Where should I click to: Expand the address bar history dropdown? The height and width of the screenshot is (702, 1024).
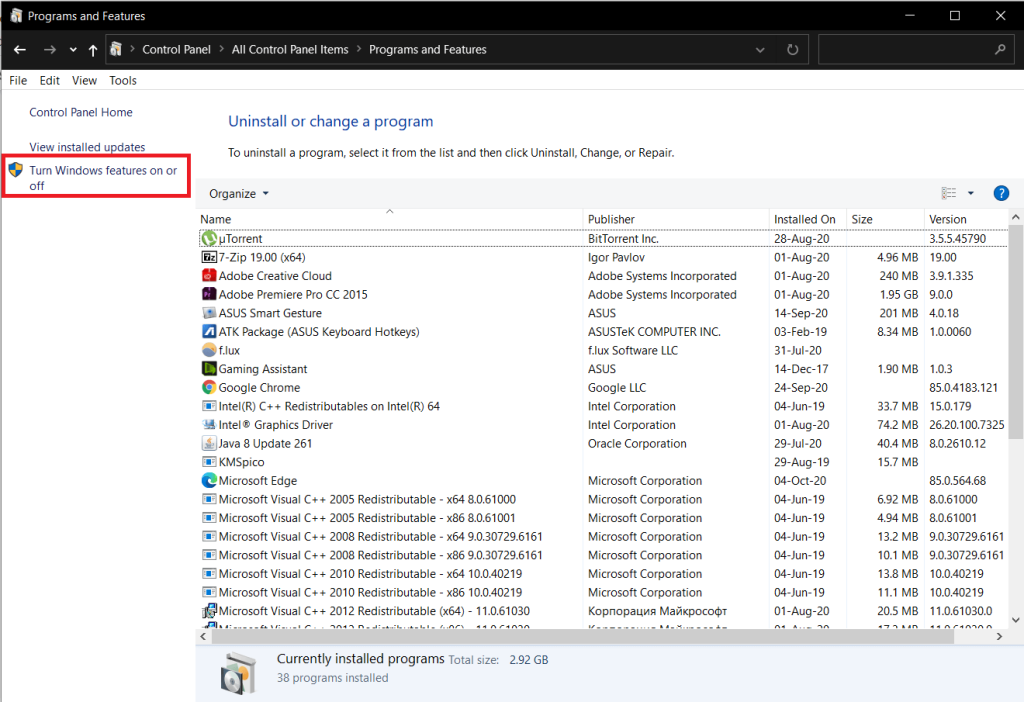(760, 50)
